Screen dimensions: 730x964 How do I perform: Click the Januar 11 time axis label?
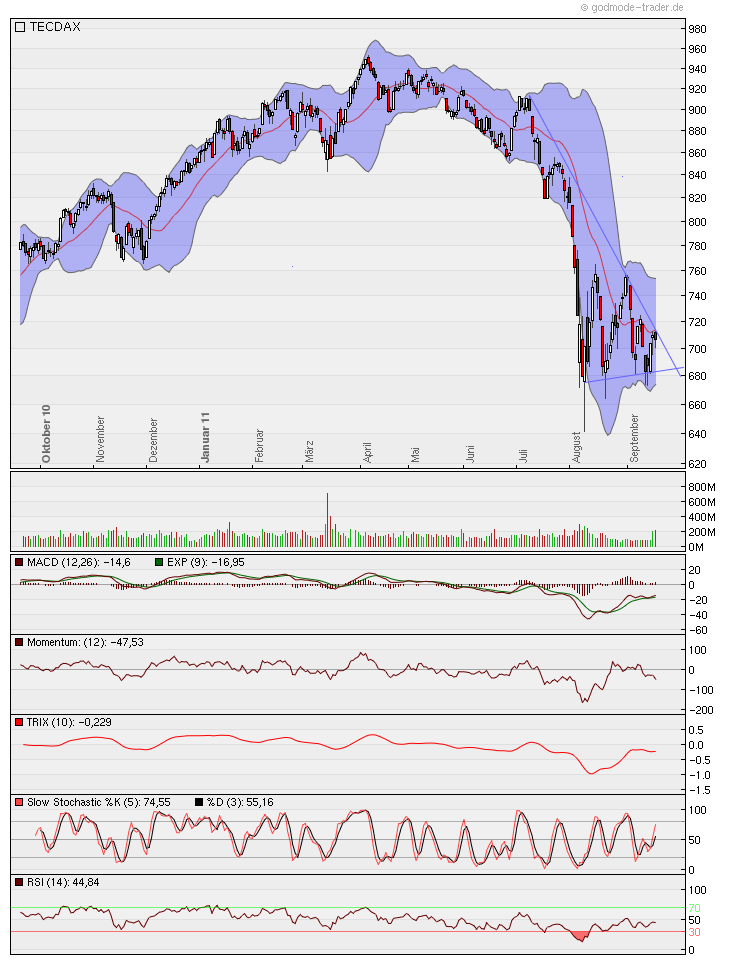coord(205,437)
